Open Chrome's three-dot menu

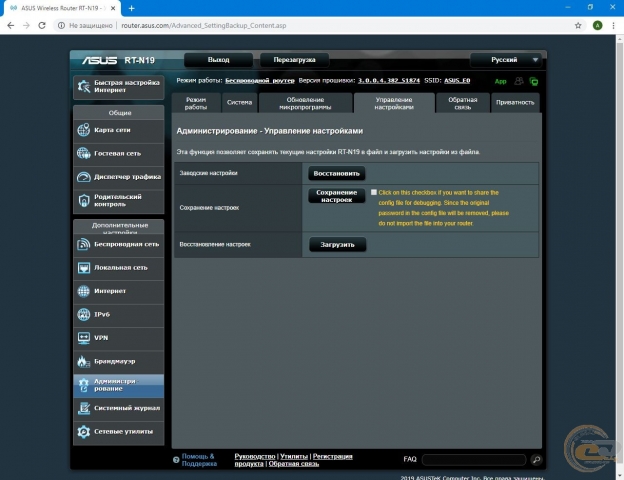(613, 25)
